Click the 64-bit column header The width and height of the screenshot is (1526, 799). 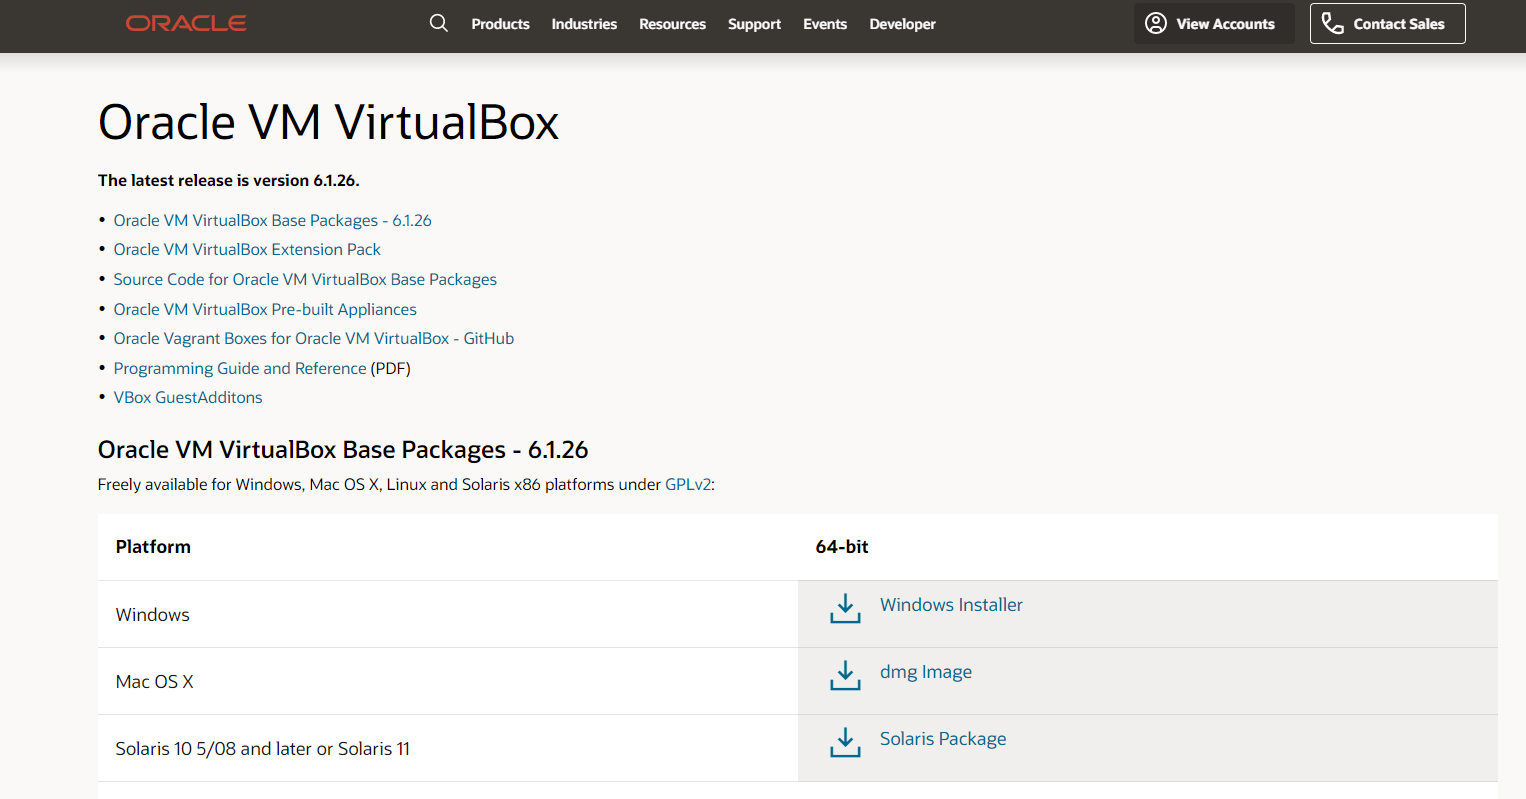click(x=842, y=547)
